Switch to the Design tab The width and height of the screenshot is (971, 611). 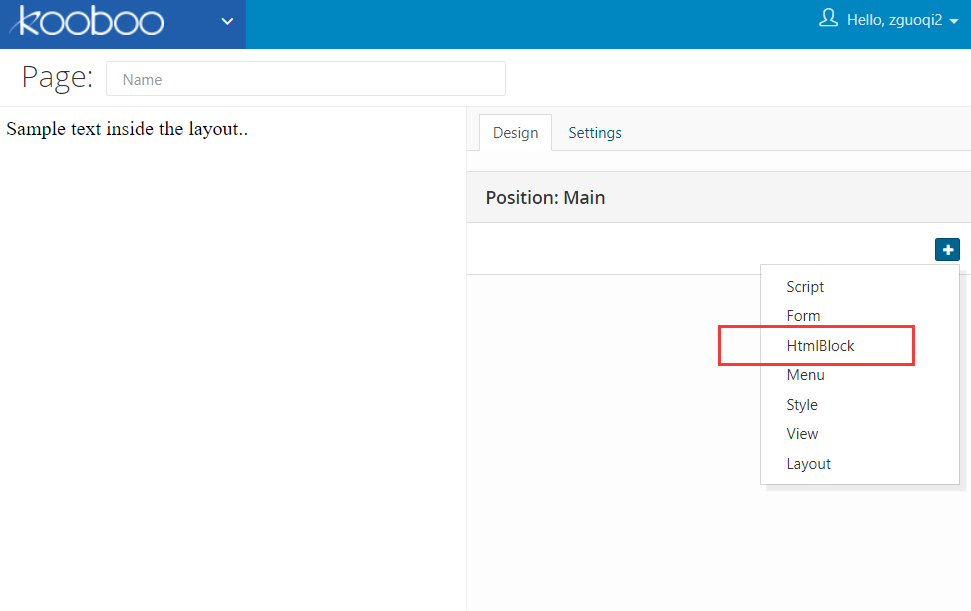coord(515,132)
